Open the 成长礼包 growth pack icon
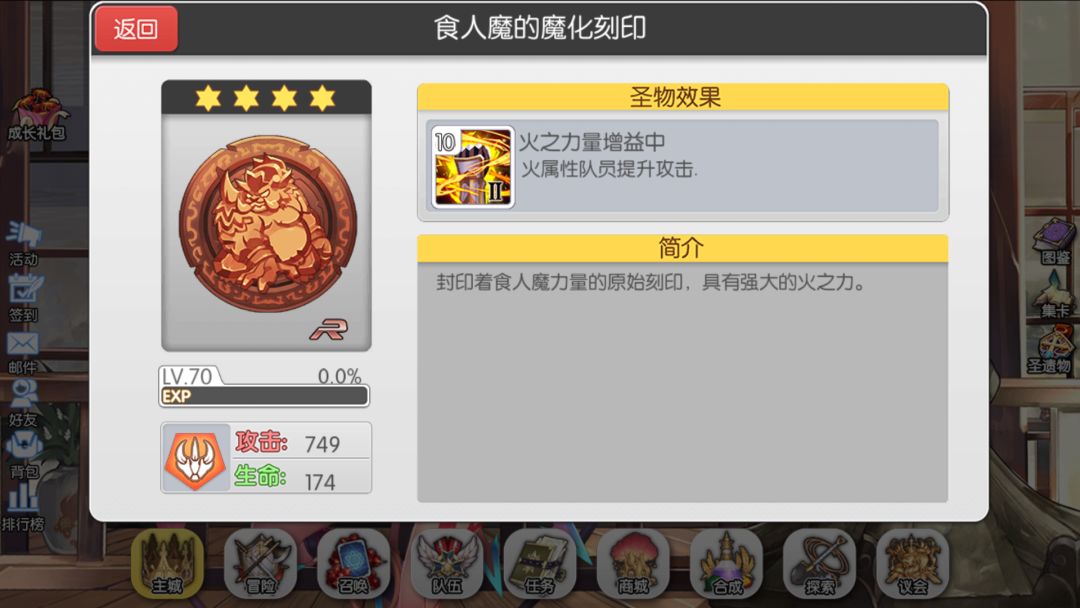This screenshot has height=608, width=1080. (36, 115)
